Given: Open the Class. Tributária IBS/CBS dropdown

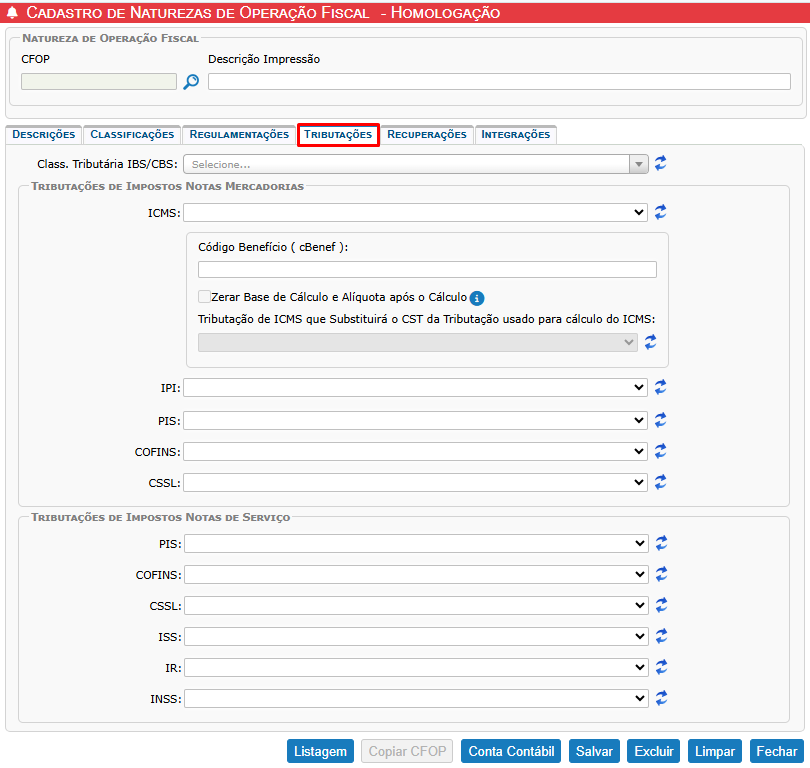Looking at the screenshot, I should pyautogui.click(x=415, y=164).
